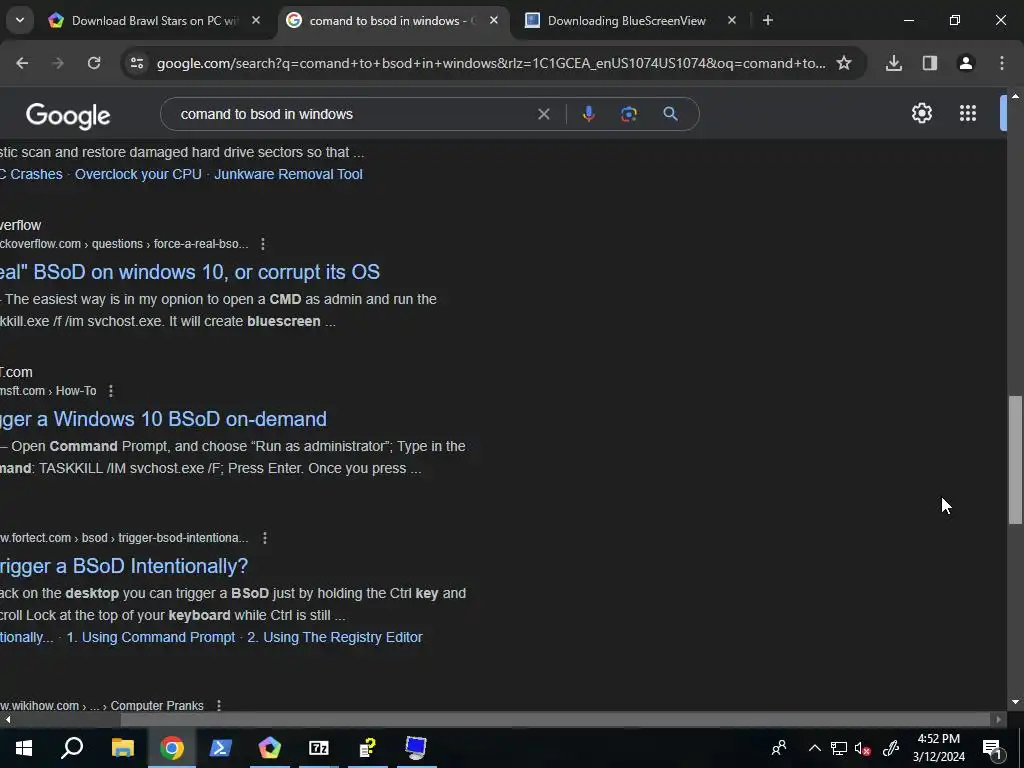
Task: Open 'trigger a BSoD Intentionally?' result
Action: pos(124,566)
